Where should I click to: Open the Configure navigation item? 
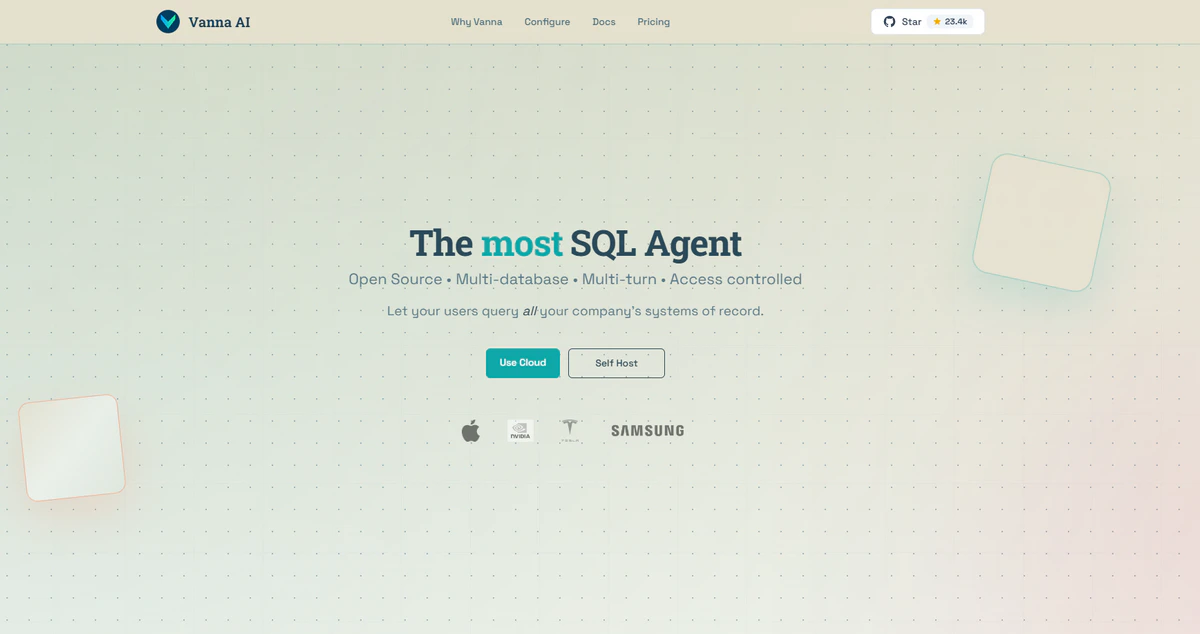[x=547, y=22]
